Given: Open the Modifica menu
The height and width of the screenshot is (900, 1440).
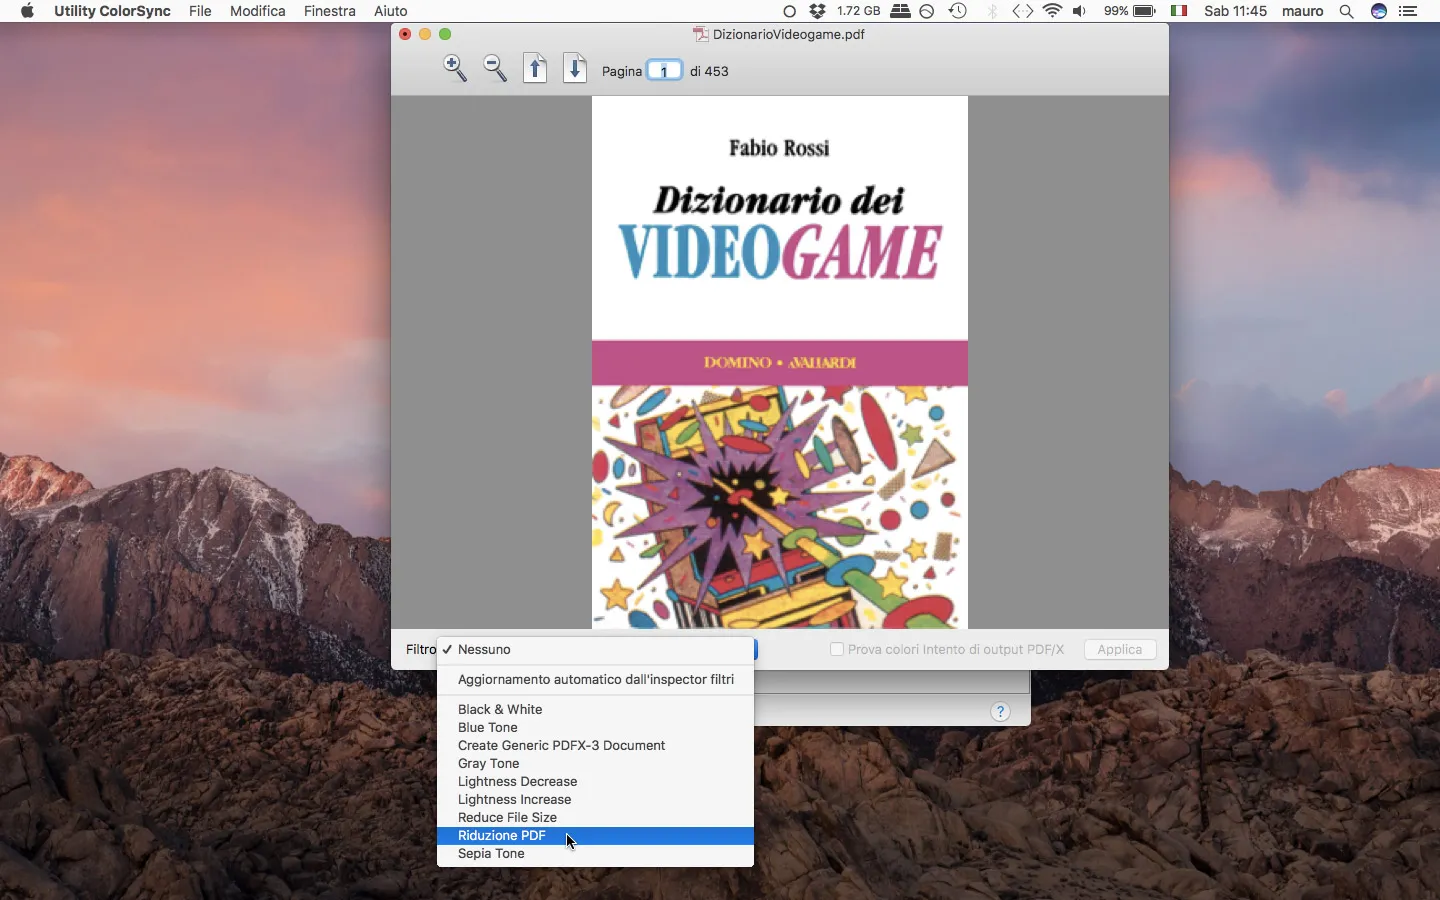Looking at the screenshot, I should pos(258,11).
